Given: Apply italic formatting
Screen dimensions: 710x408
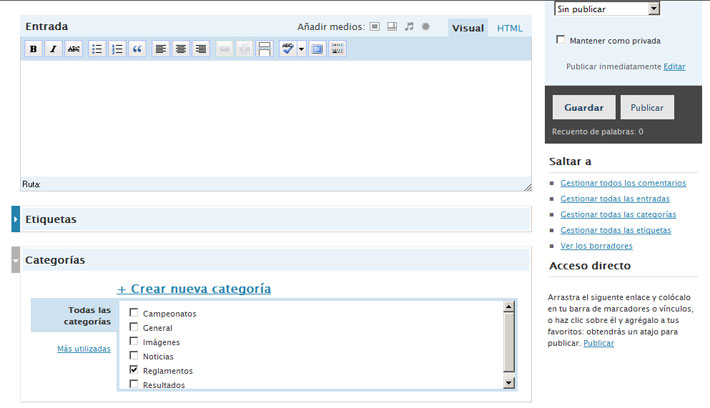Looking at the screenshot, I should tap(53, 49).
